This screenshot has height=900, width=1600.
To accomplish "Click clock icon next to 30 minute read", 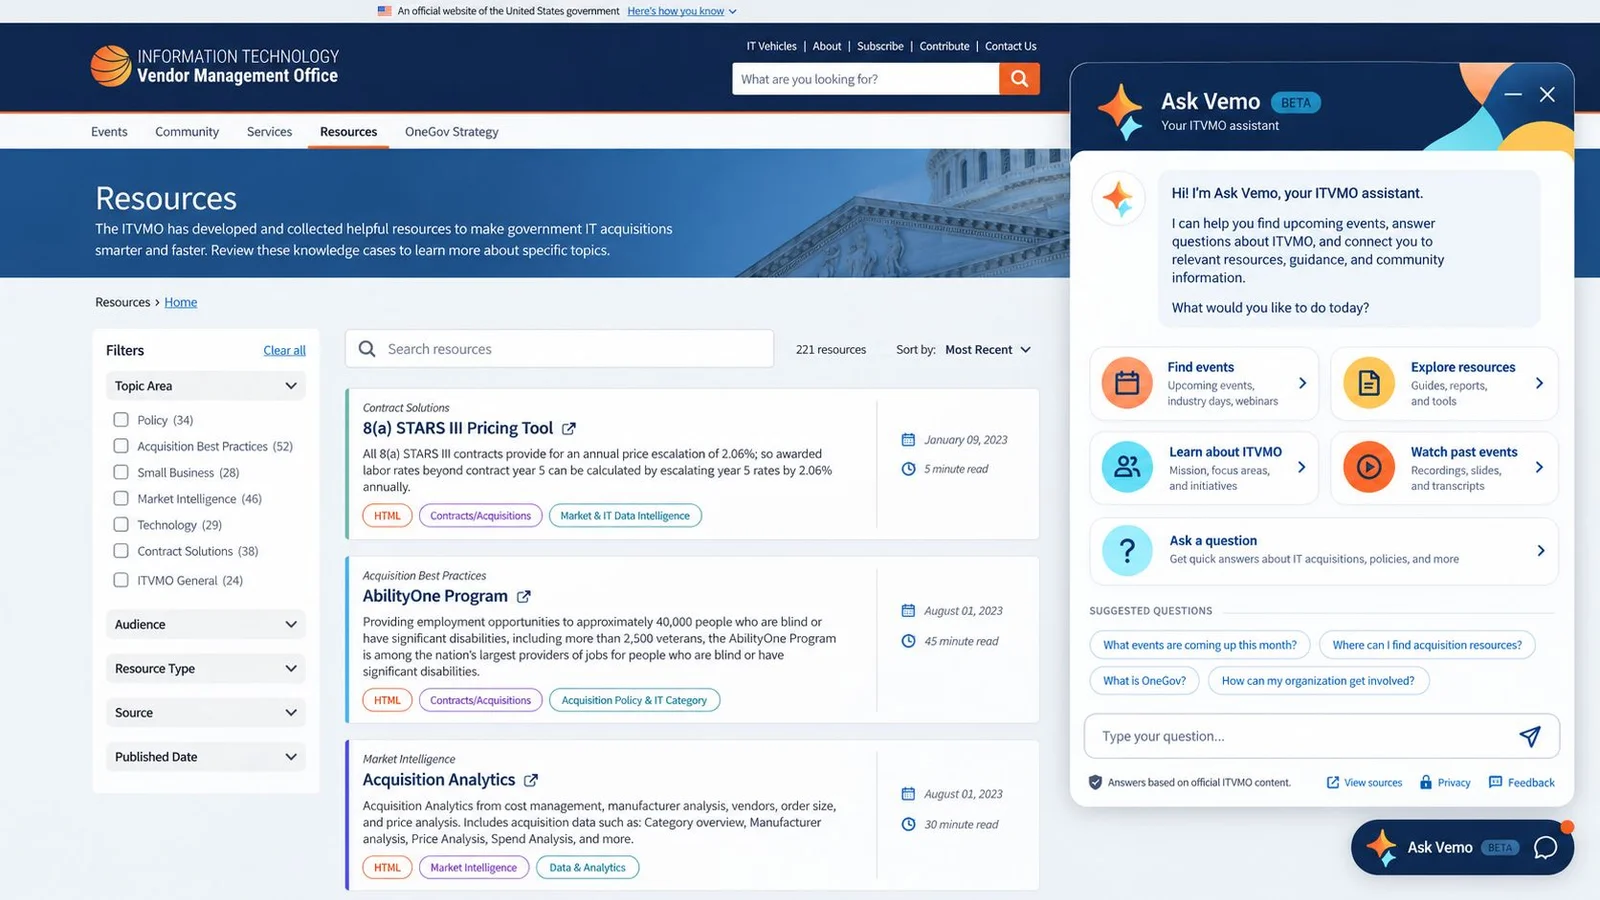I will coord(908,825).
